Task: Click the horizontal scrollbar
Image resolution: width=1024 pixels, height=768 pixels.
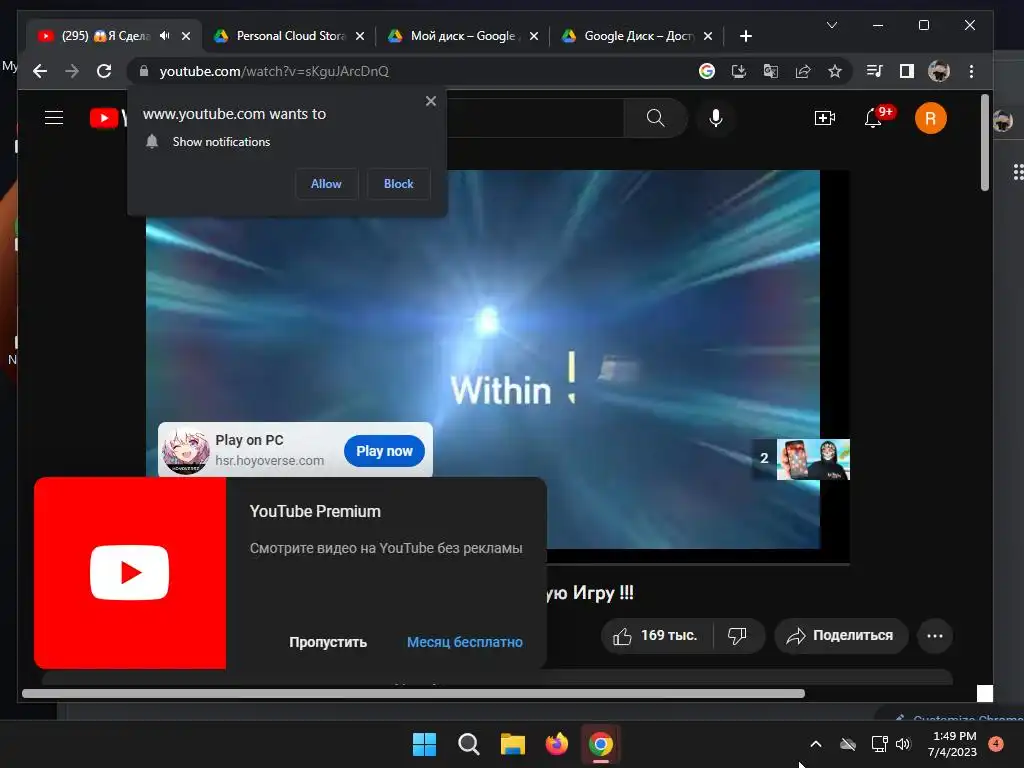Action: point(413,694)
